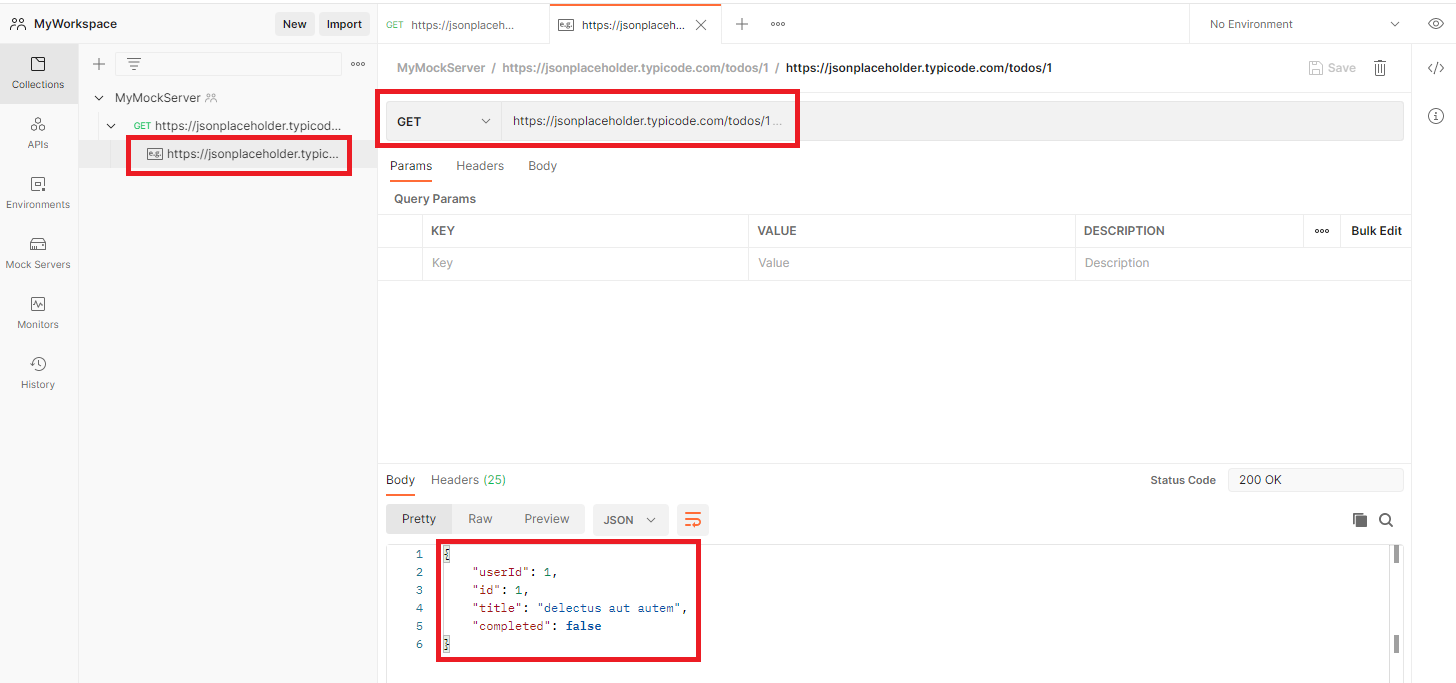Click MyMockServer breadcrumb link
This screenshot has height=683, width=1456.
coord(441,68)
